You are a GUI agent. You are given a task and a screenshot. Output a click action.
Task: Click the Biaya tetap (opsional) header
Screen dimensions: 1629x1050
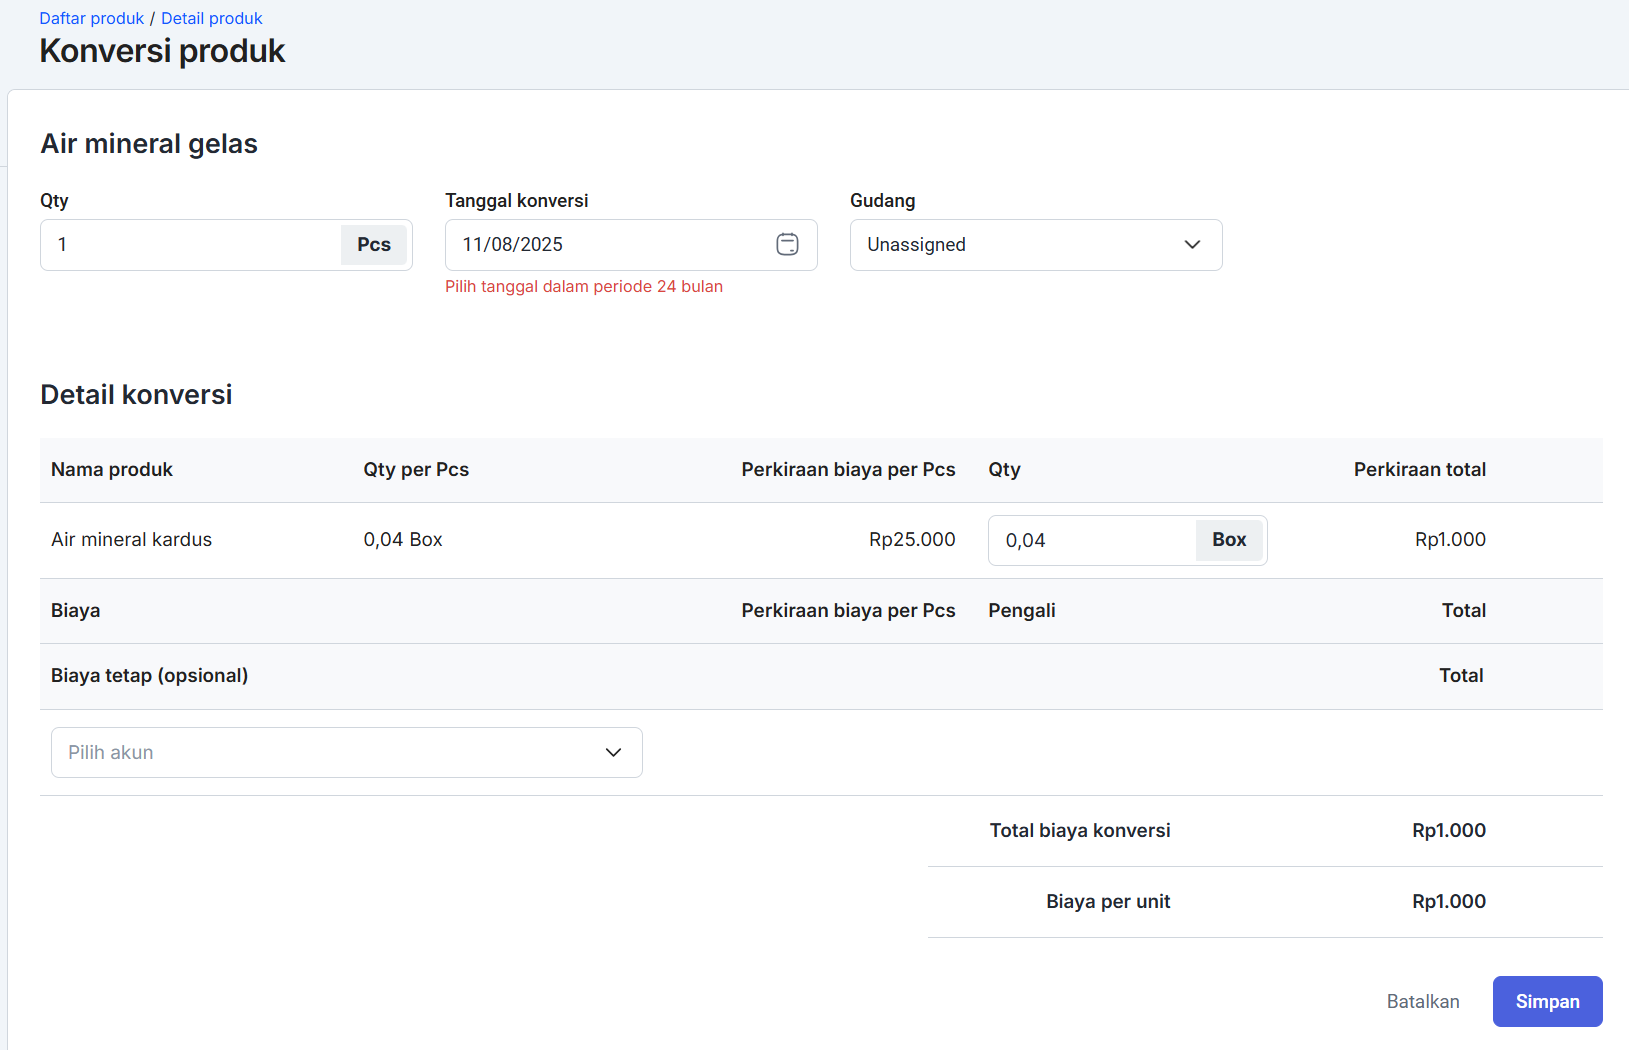coord(149,676)
